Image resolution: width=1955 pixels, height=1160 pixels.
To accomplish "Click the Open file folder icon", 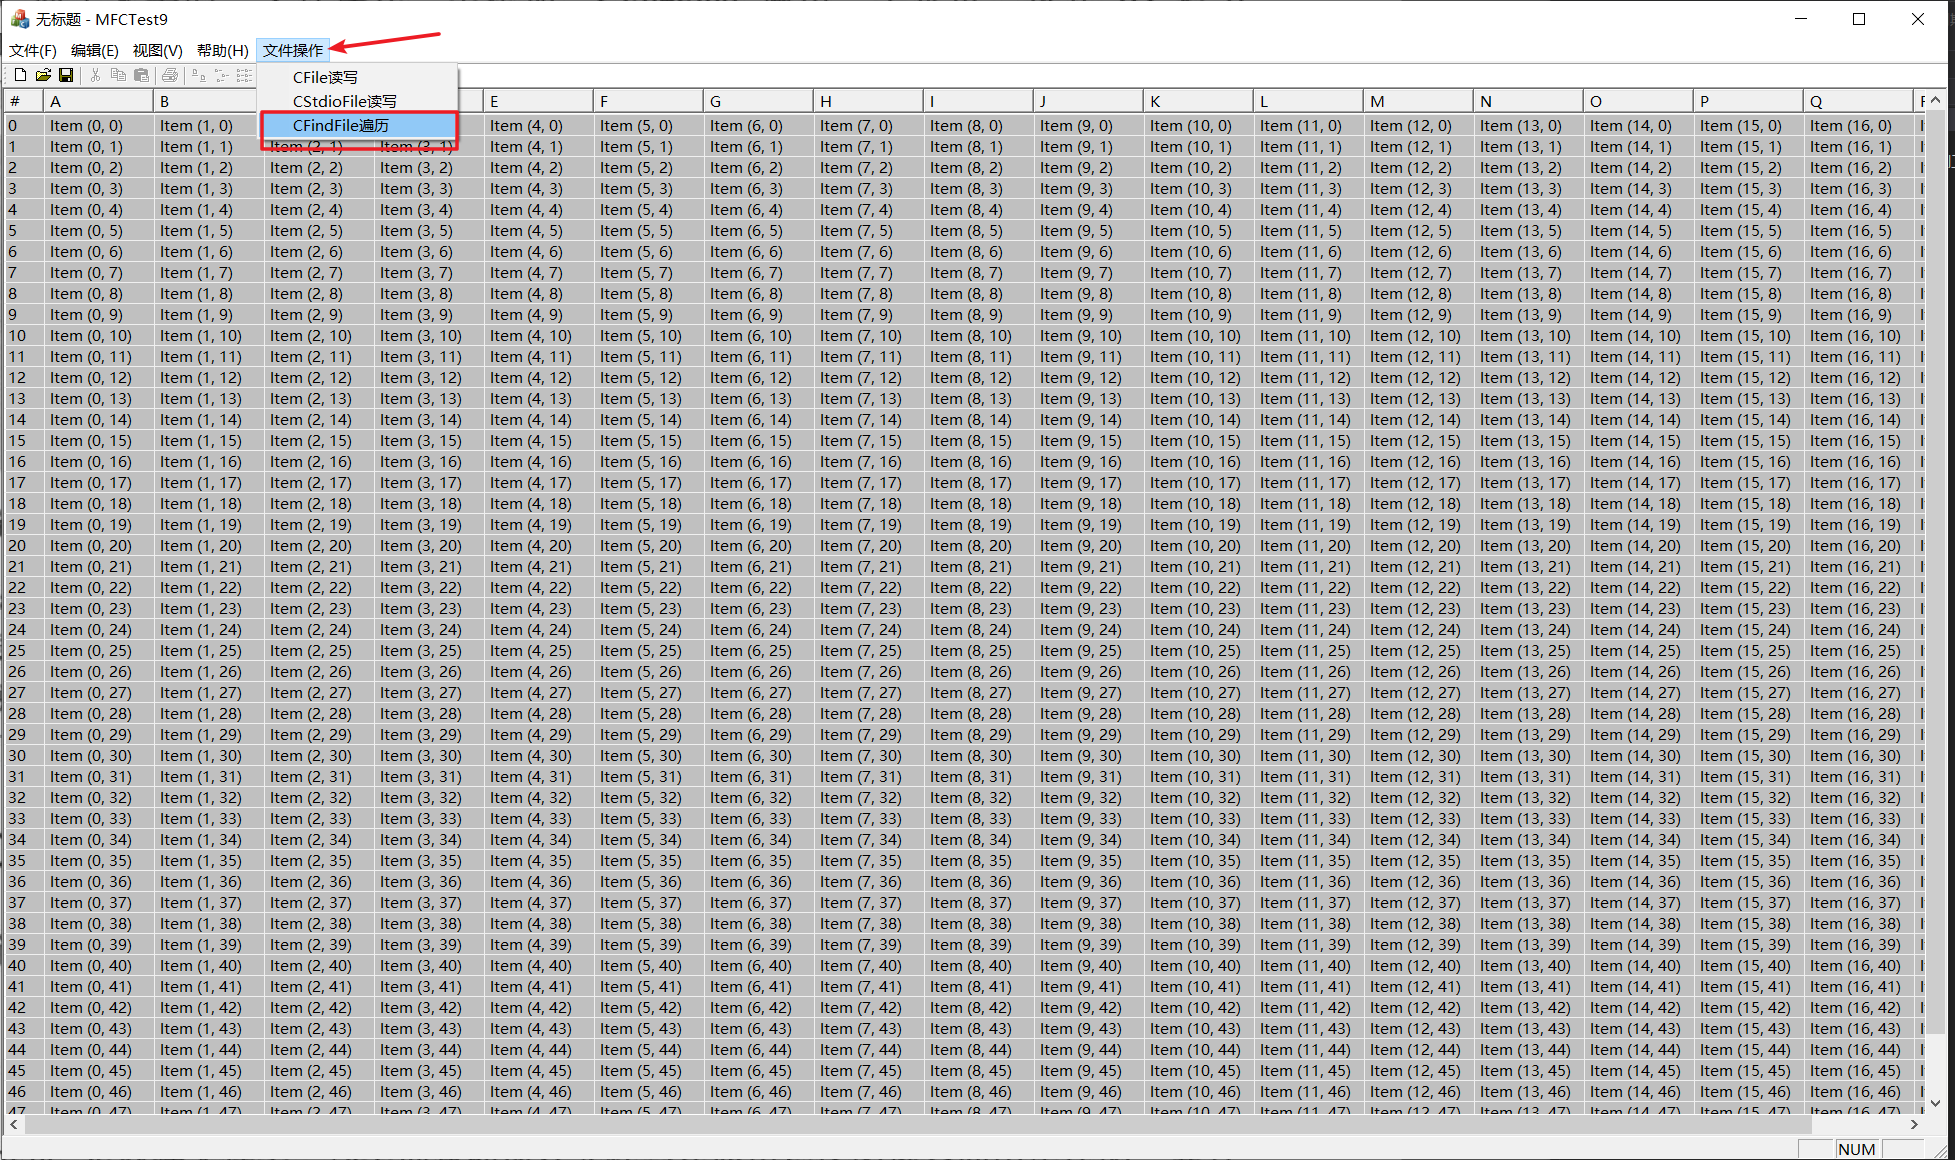I will click(x=43, y=75).
